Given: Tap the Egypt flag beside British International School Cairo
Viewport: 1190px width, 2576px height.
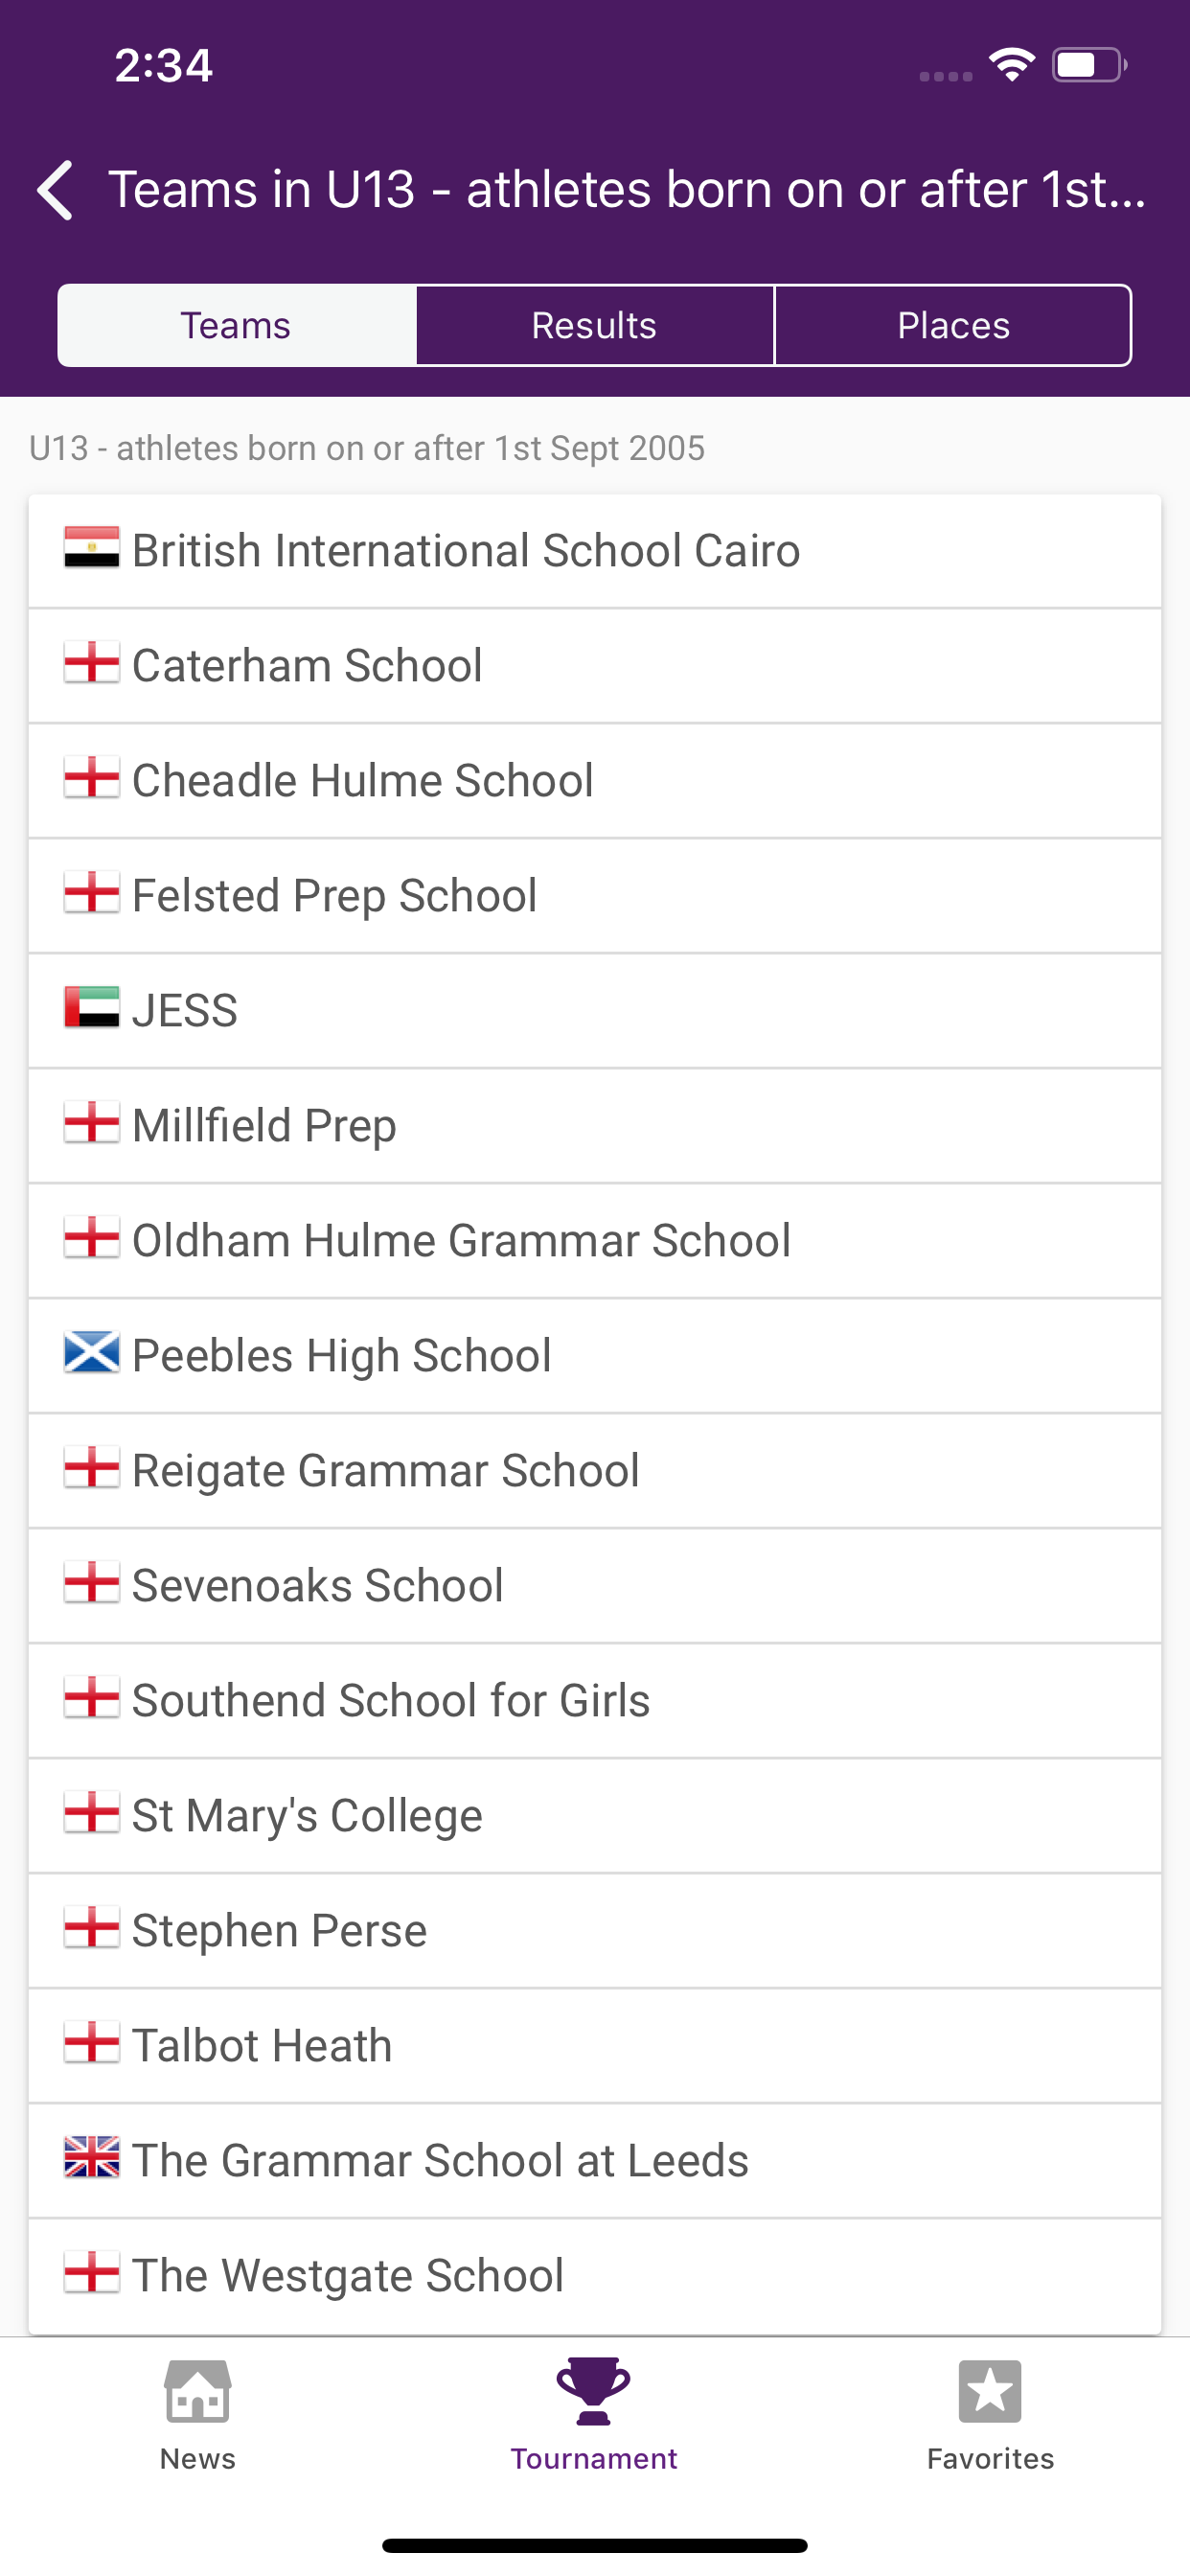Looking at the screenshot, I should pos(92,549).
